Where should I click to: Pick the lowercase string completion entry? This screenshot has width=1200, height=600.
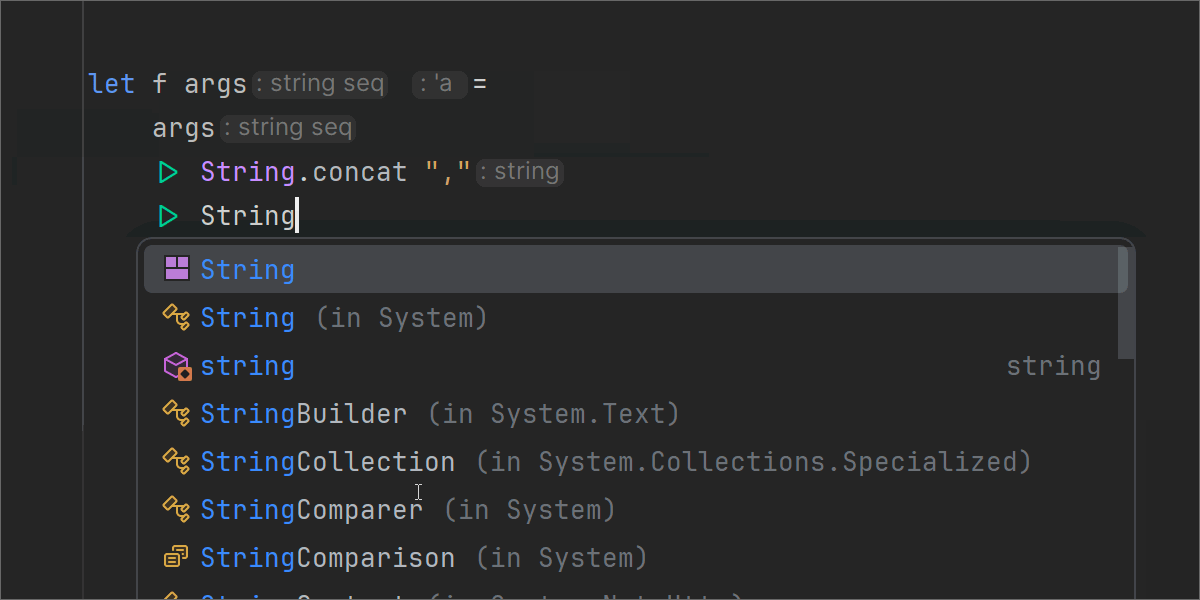[x=248, y=366]
